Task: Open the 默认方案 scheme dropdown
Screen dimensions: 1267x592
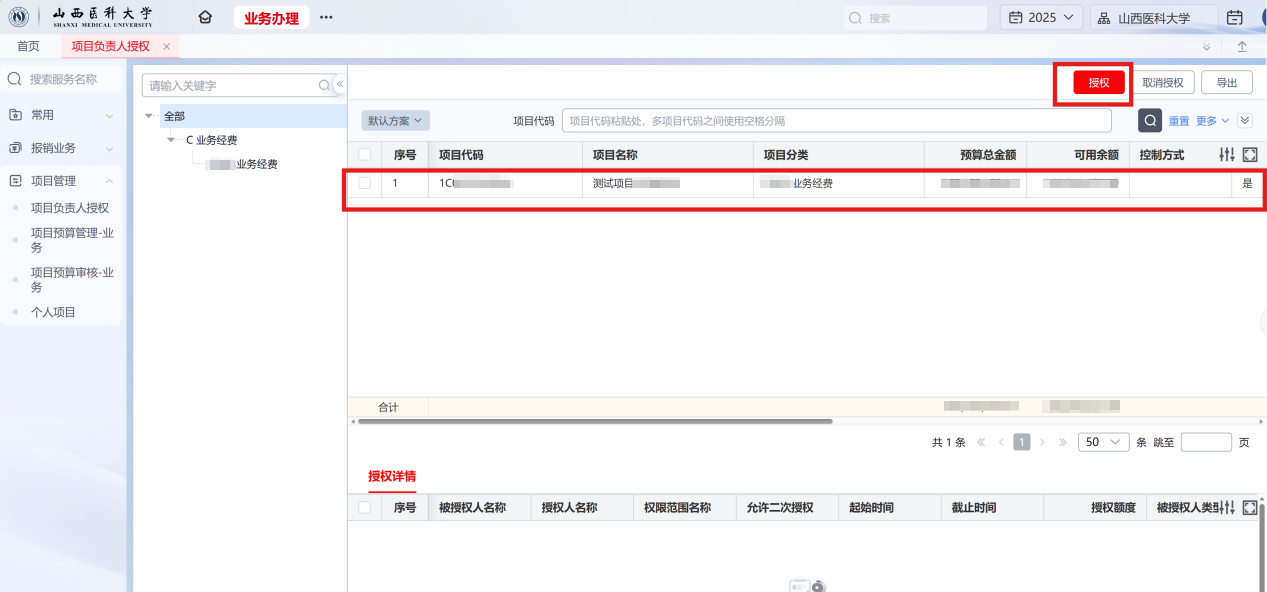Action: click(395, 121)
